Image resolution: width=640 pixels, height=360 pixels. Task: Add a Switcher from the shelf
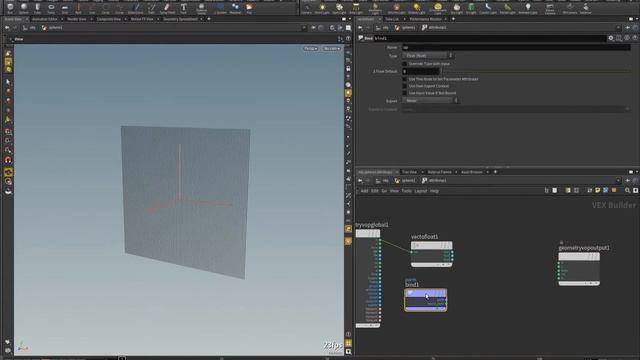(x=586, y=8)
